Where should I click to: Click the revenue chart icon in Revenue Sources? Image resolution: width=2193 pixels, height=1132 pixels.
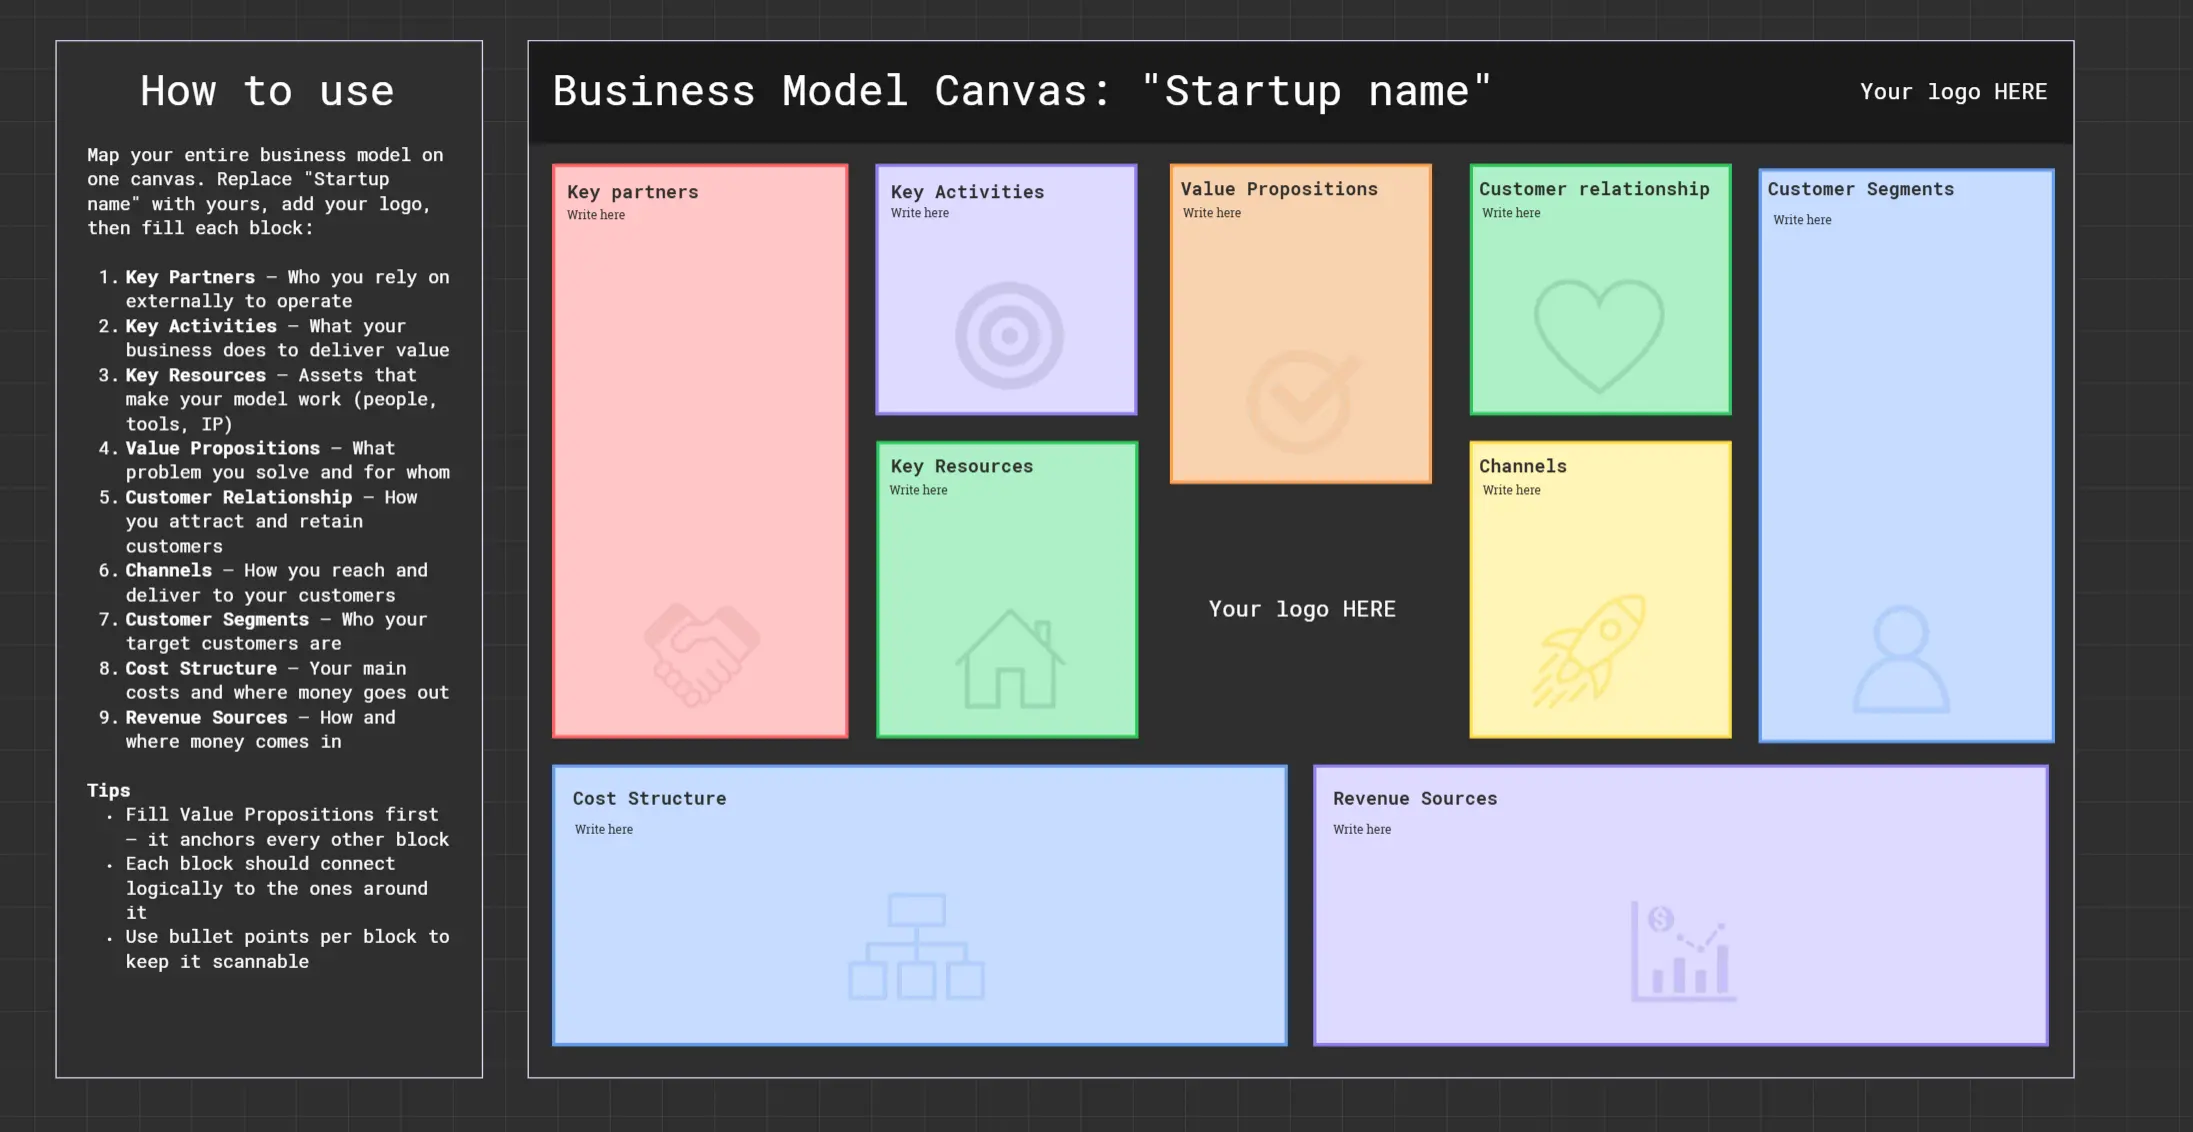coord(1683,951)
